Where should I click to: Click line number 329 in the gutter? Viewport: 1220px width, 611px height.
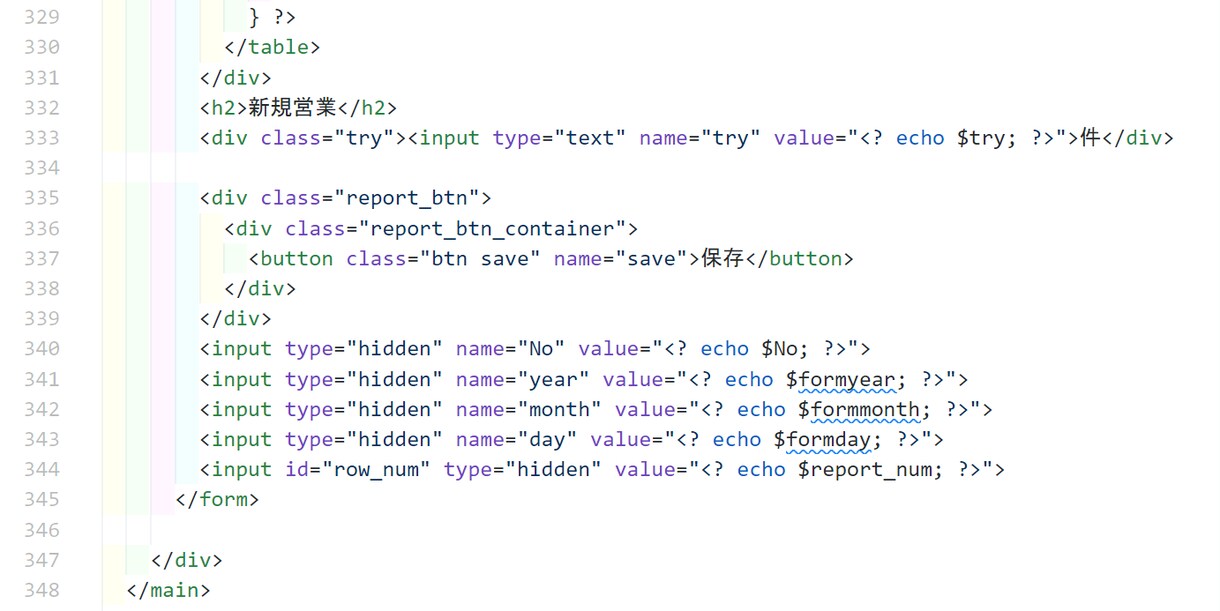42,17
